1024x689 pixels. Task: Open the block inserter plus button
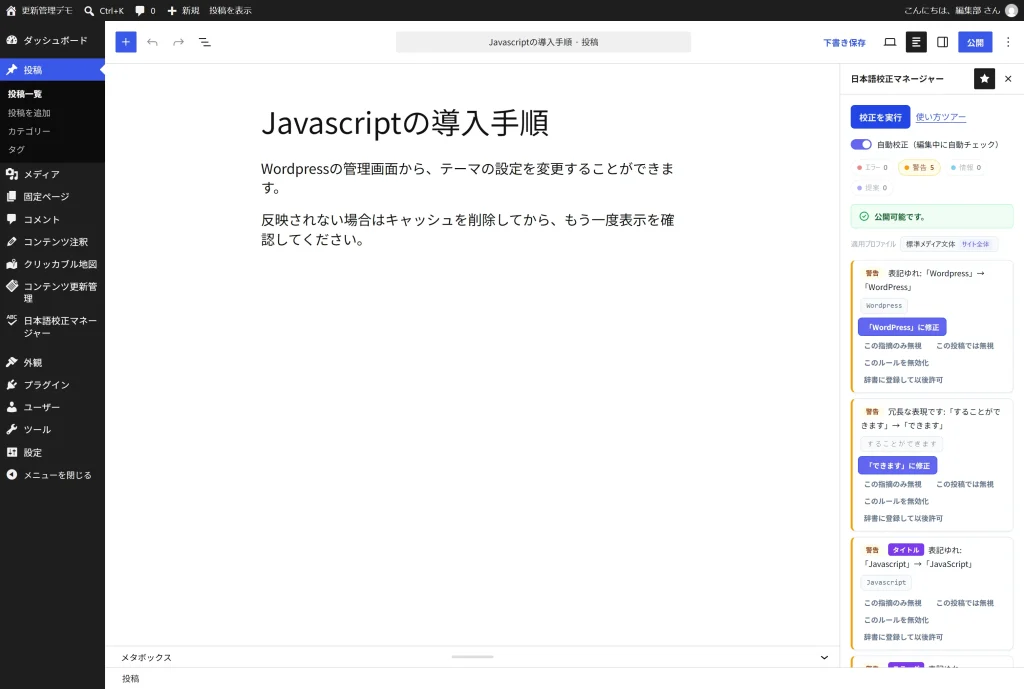(x=126, y=42)
